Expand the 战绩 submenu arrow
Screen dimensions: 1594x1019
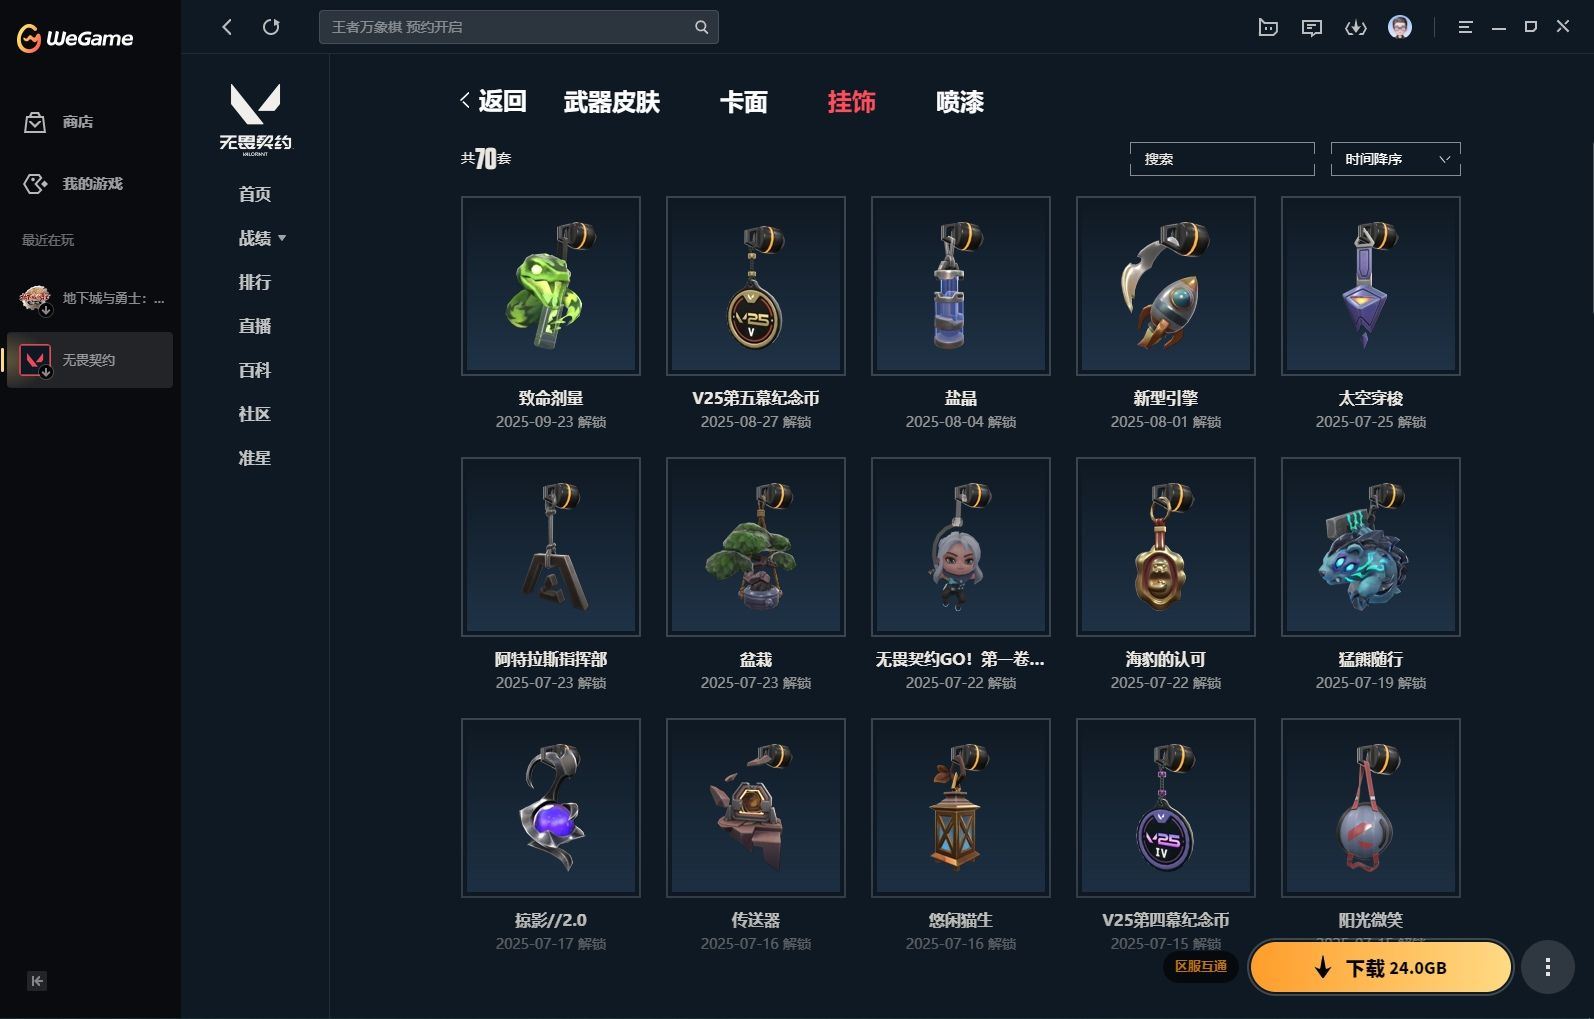(x=282, y=238)
